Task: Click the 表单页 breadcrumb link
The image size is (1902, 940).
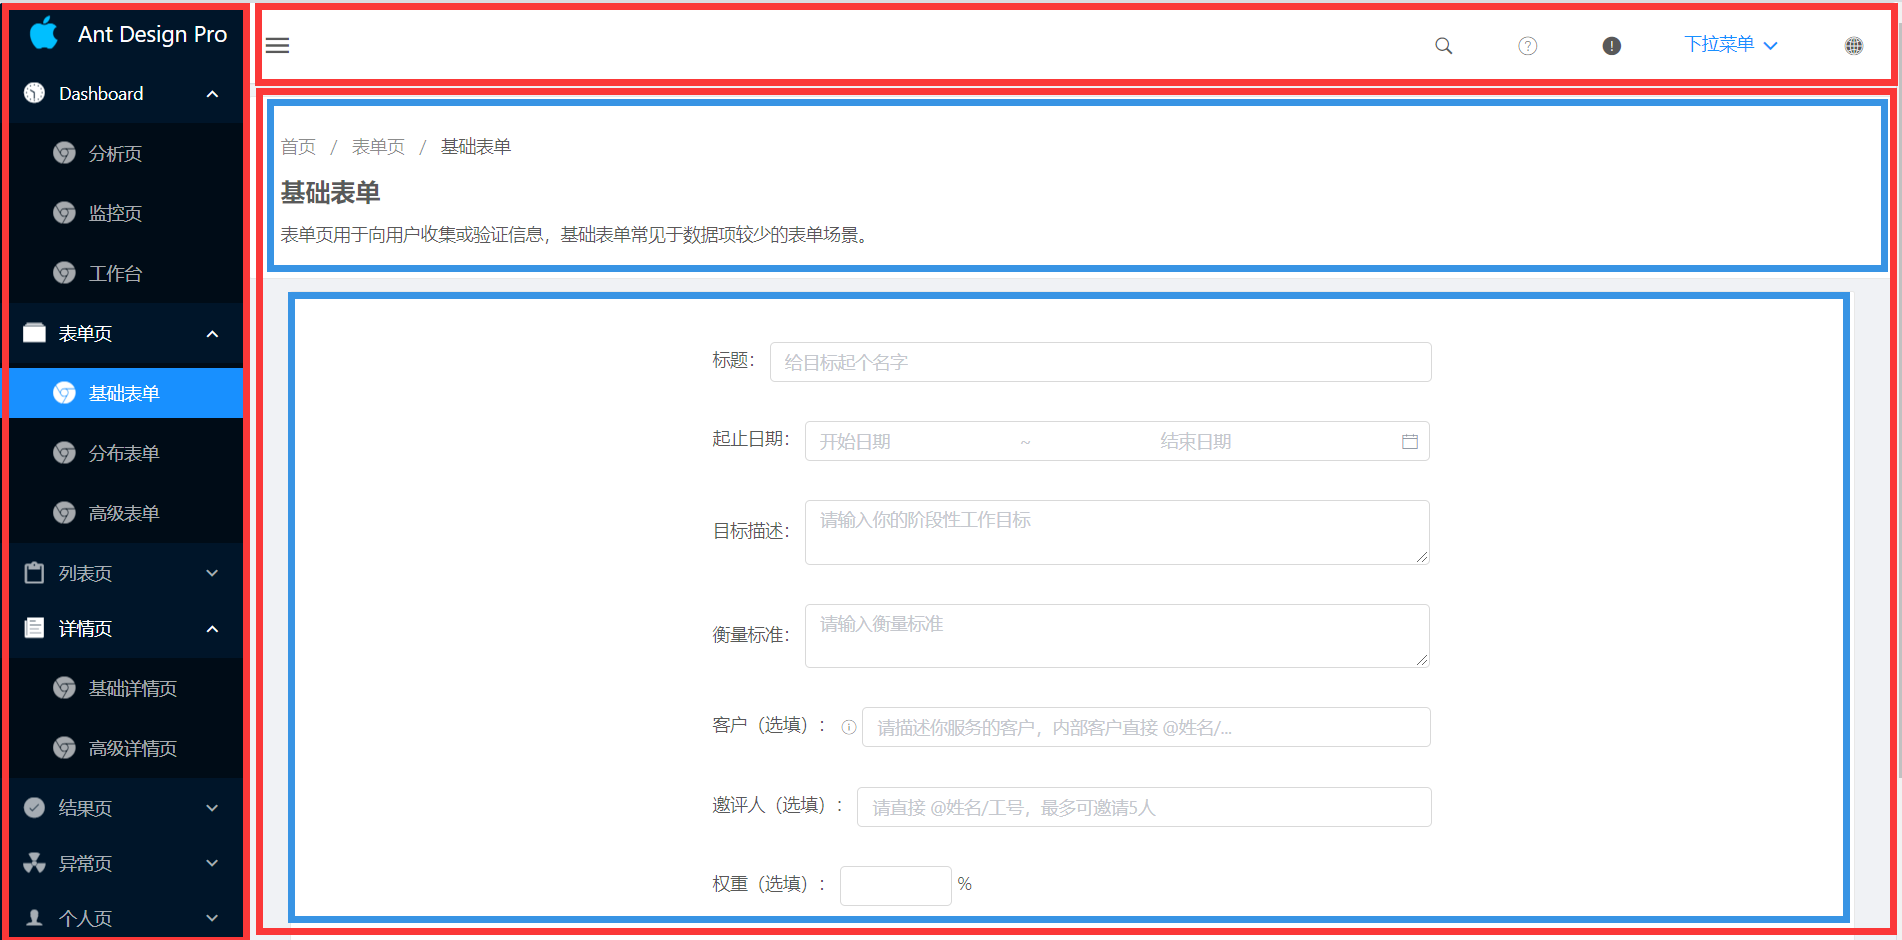Action: 378,147
